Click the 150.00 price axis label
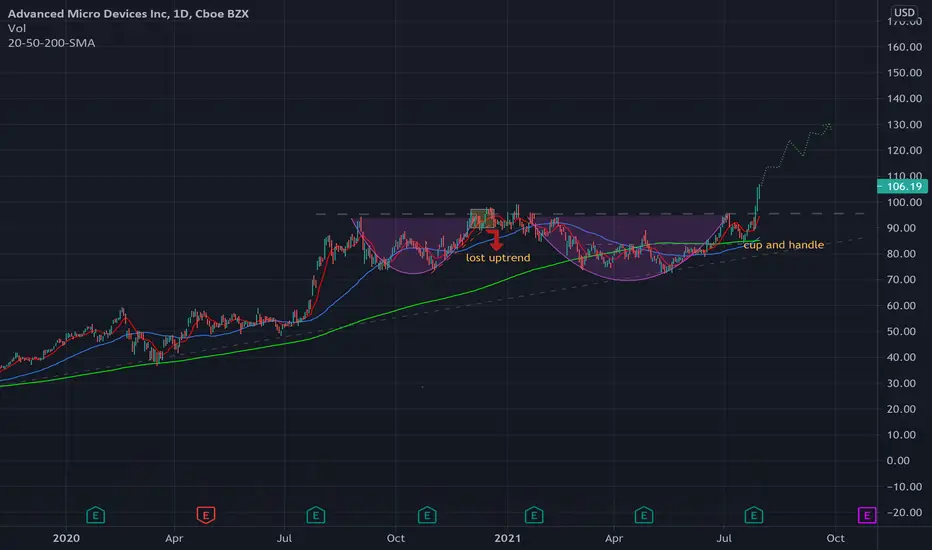Screen dimensions: 932x550 pyautogui.click(x=905, y=73)
